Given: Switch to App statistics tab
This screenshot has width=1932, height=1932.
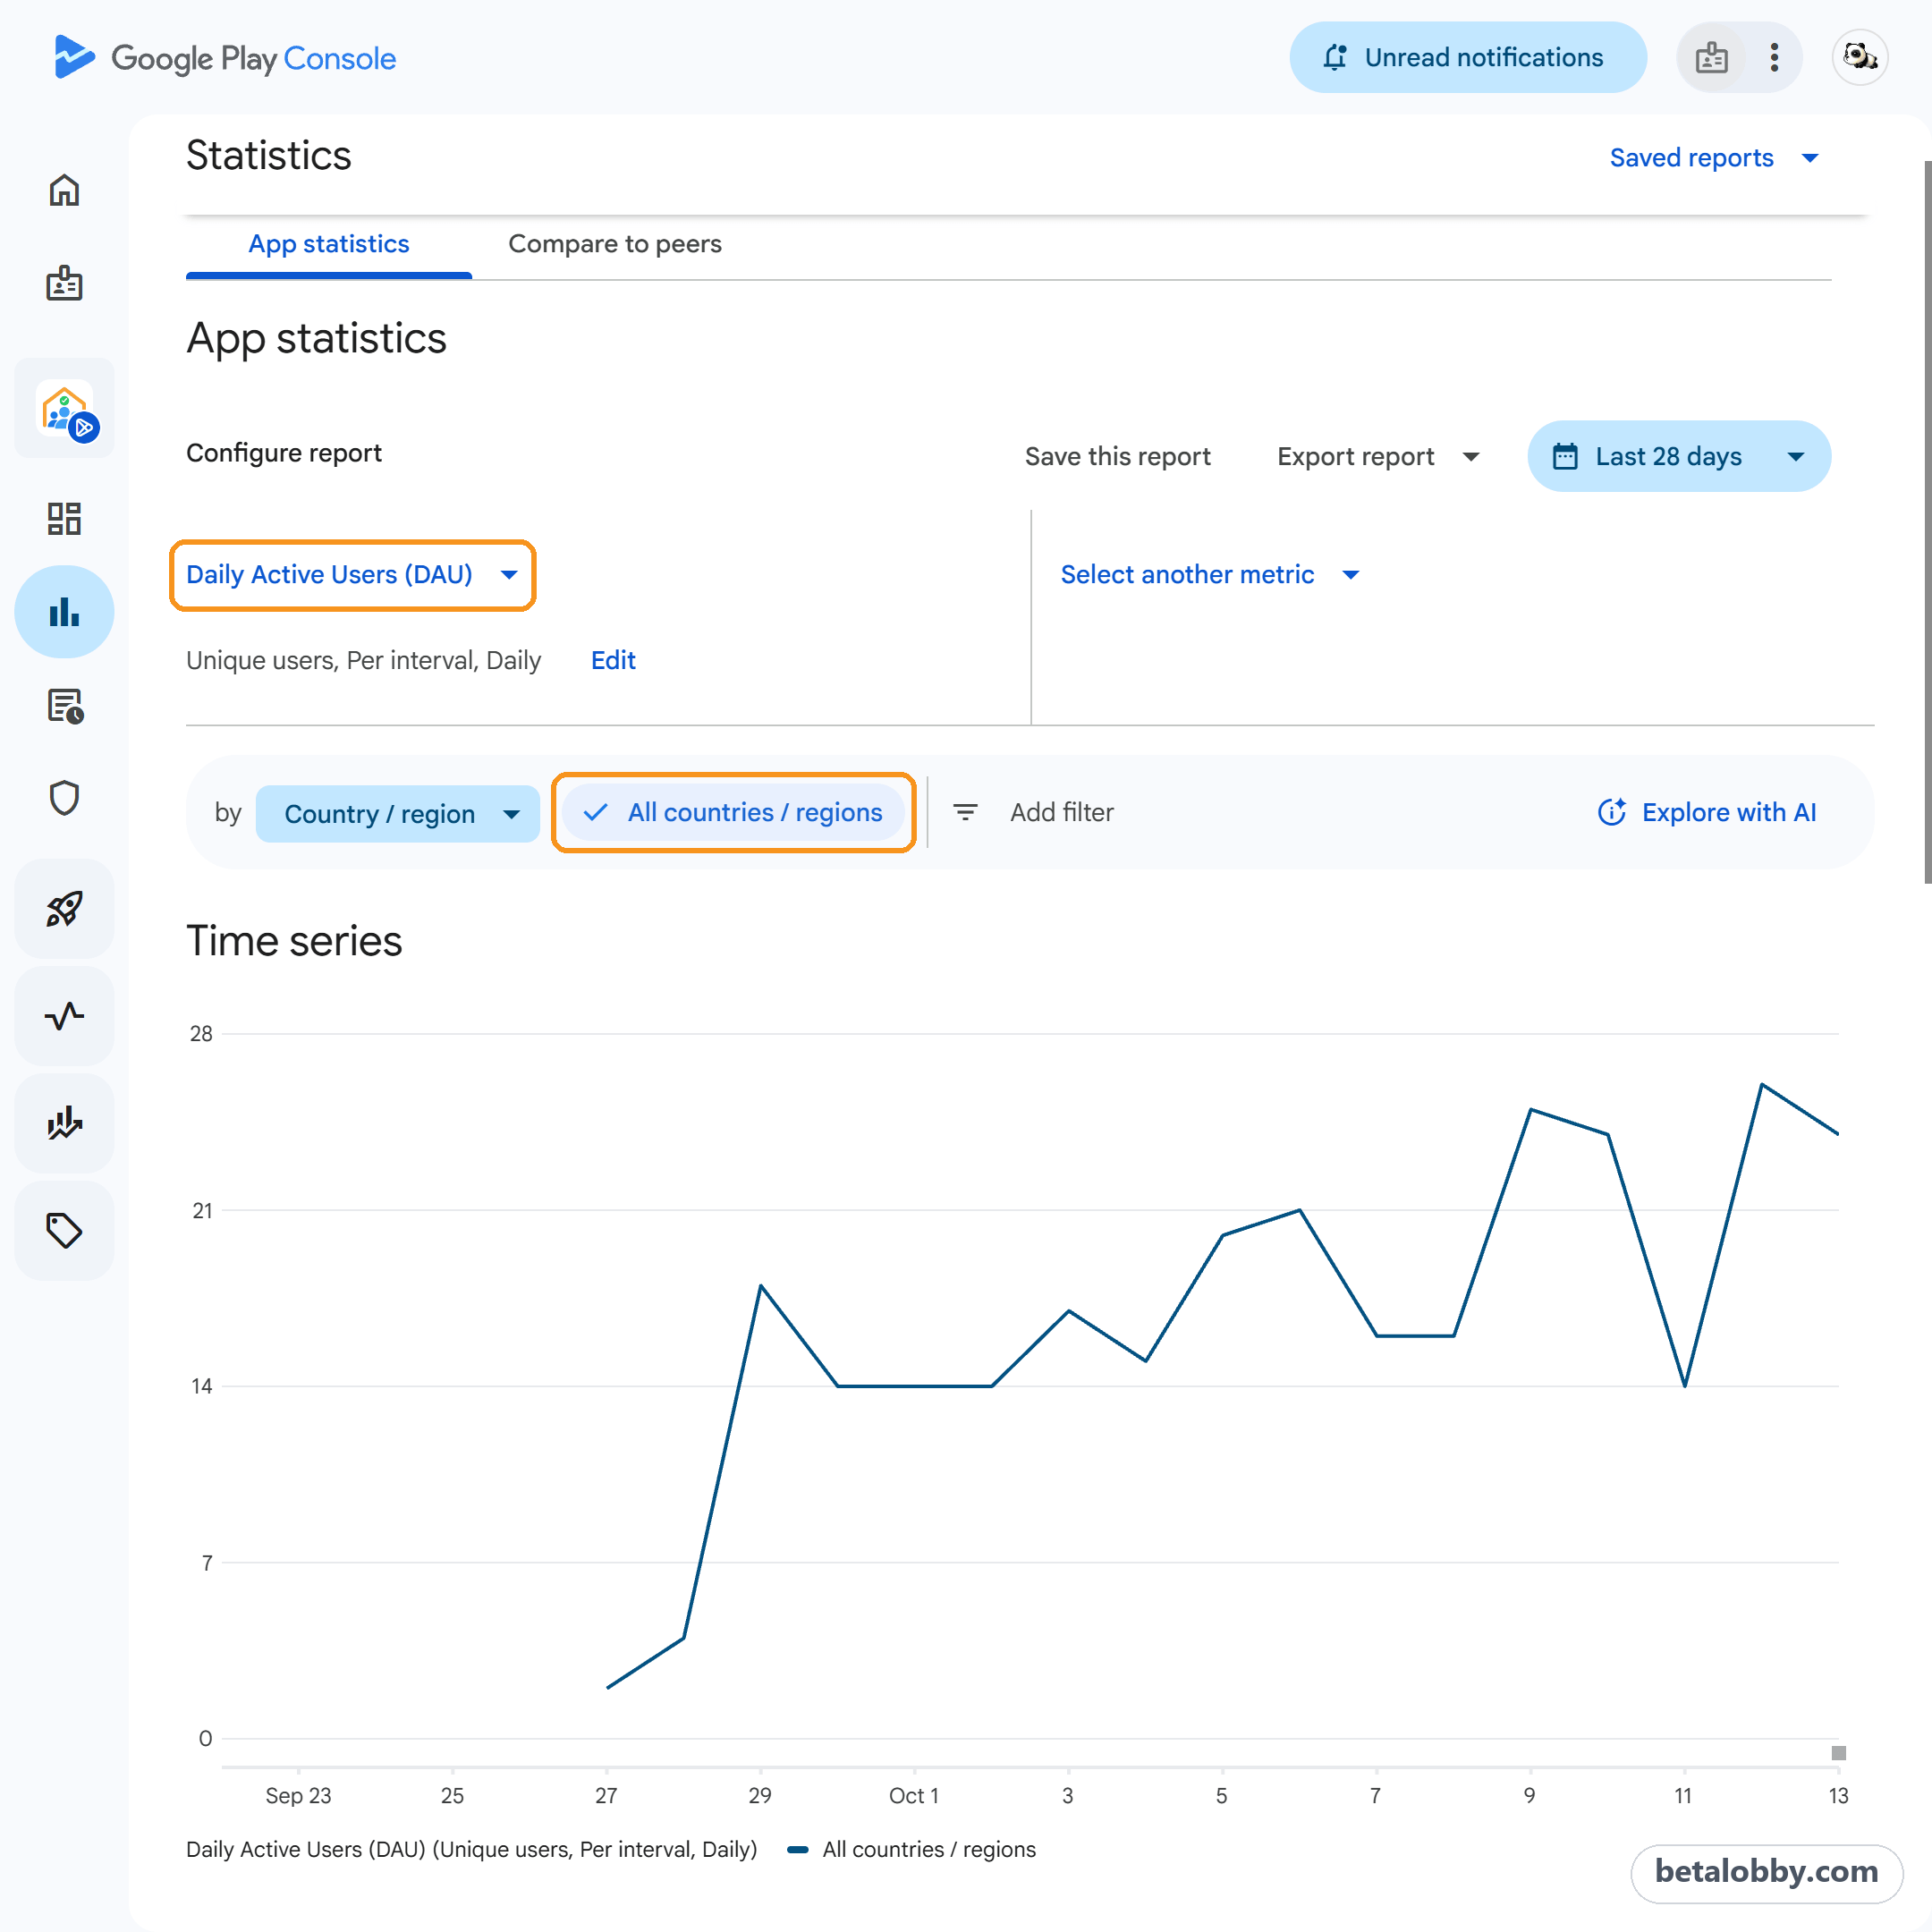Looking at the screenshot, I should tap(329, 244).
